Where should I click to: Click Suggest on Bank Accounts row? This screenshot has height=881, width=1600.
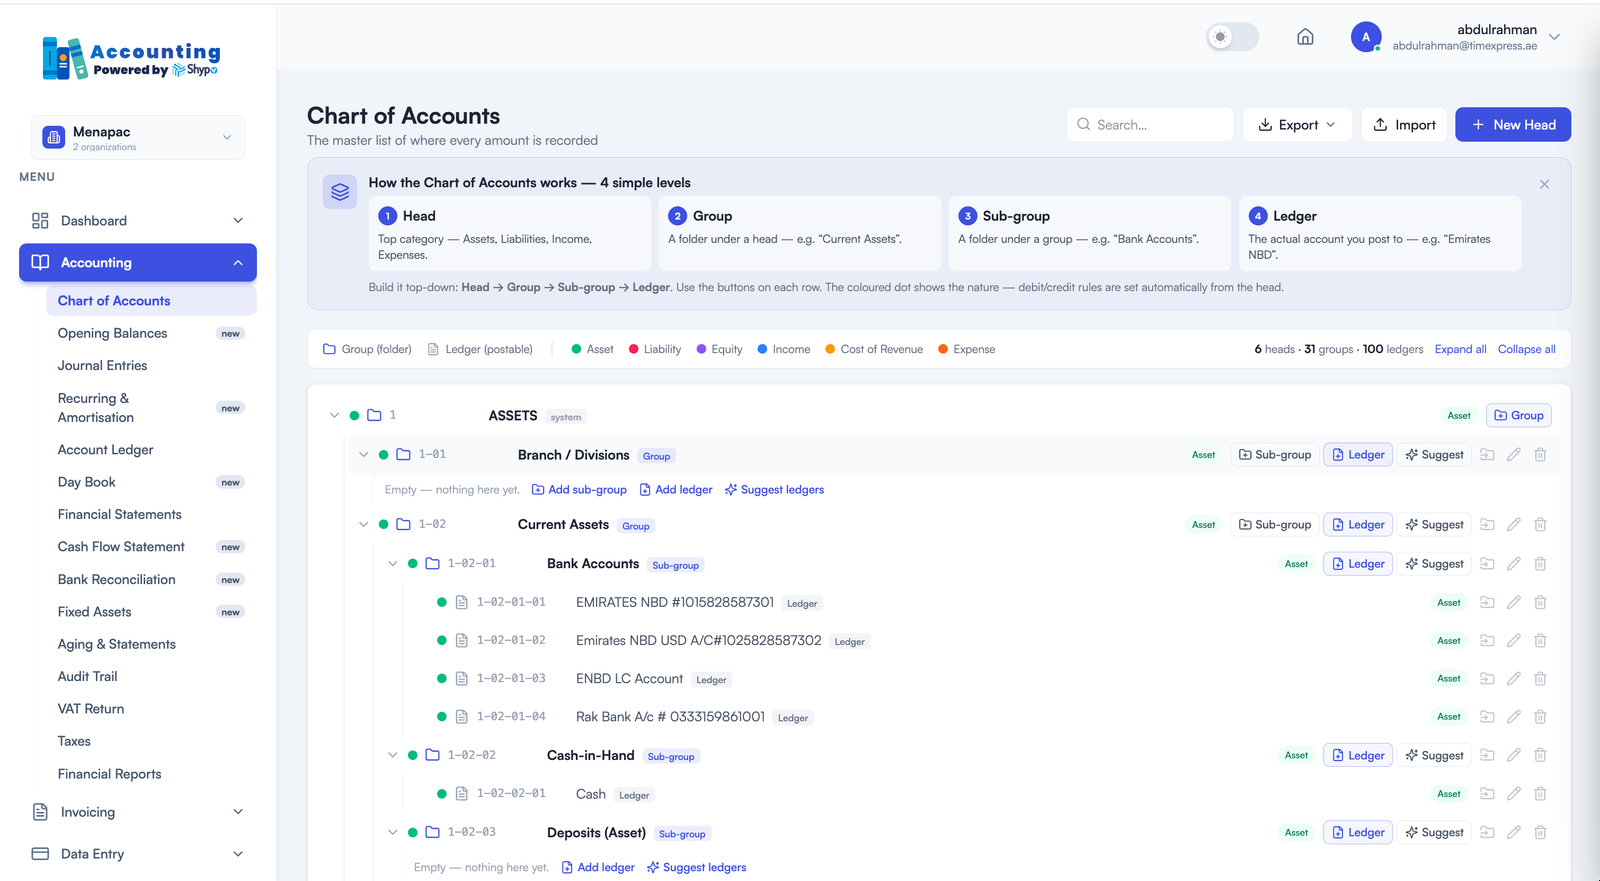pos(1434,564)
